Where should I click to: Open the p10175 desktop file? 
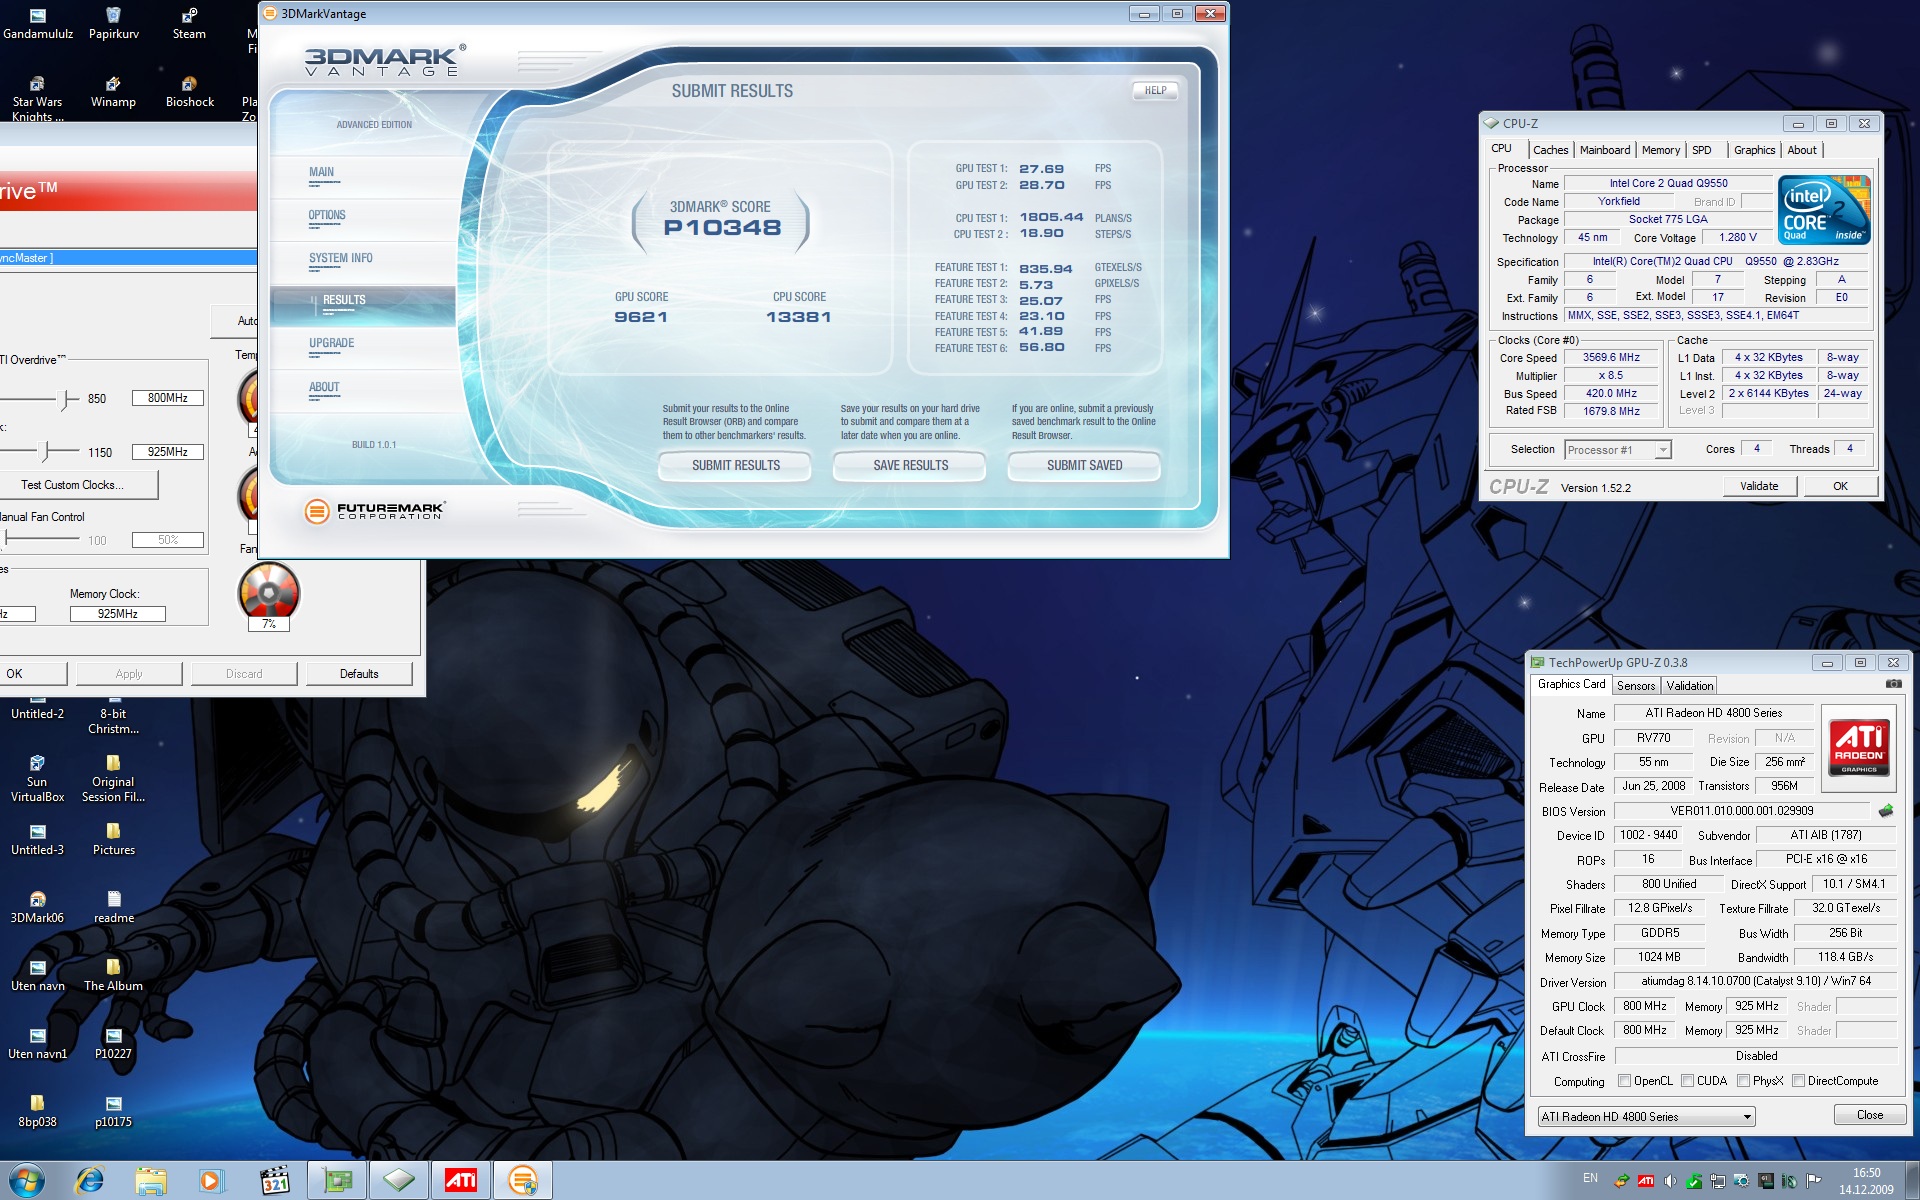113,1111
